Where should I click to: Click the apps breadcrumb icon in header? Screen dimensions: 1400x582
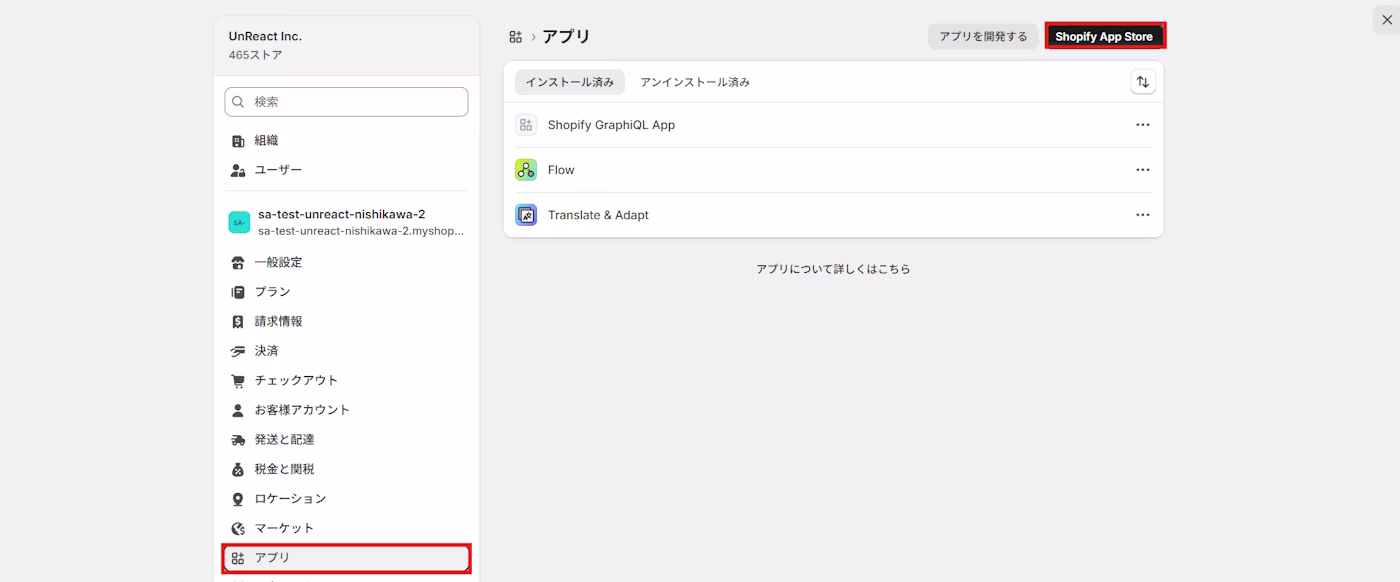516,37
